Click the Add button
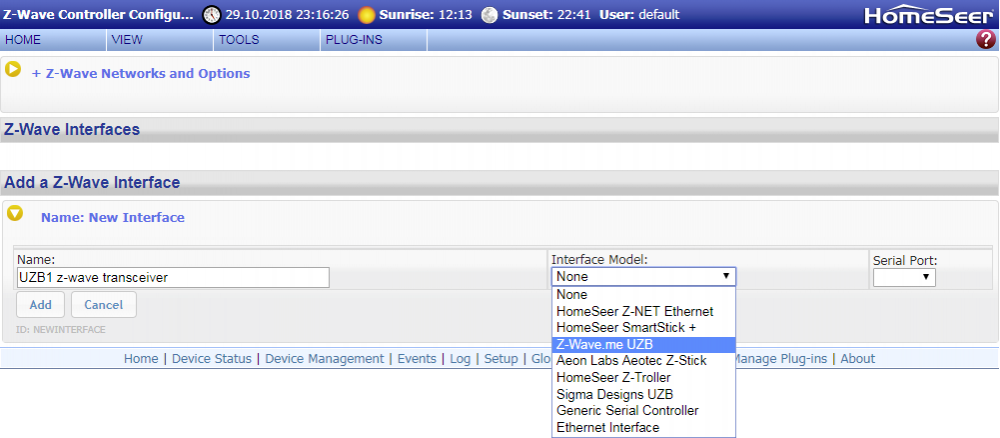 tap(41, 305)
